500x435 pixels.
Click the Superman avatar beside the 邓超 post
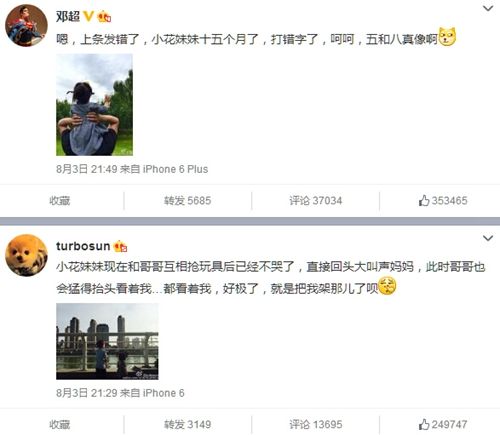pos(26,25)
